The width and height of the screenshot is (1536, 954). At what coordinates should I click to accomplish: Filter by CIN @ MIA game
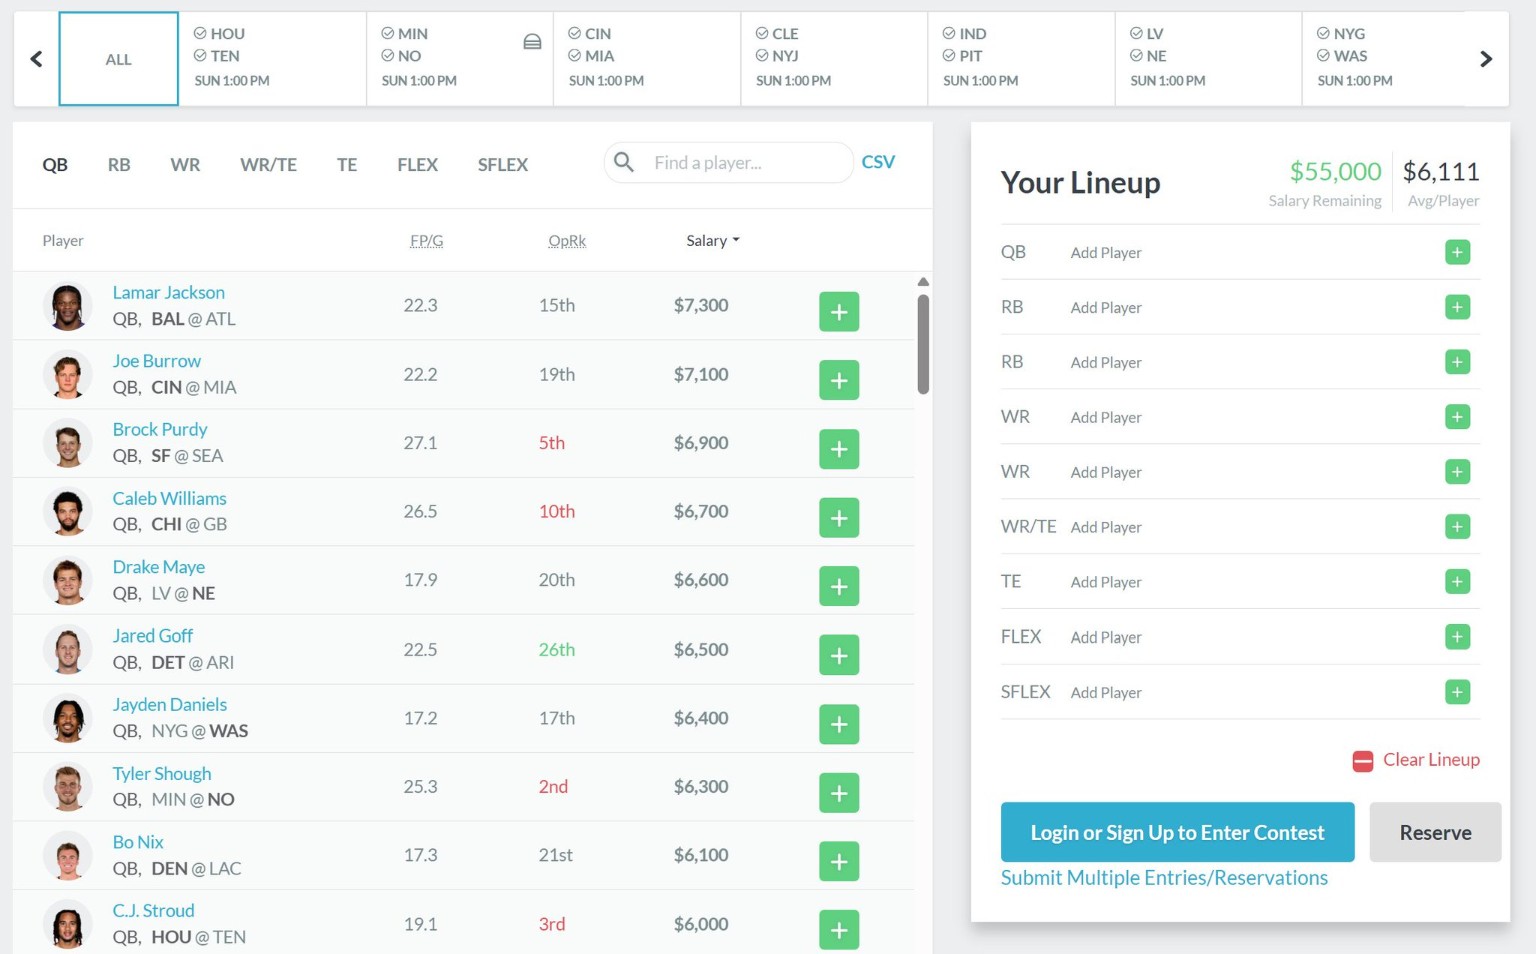coord(647,59)
